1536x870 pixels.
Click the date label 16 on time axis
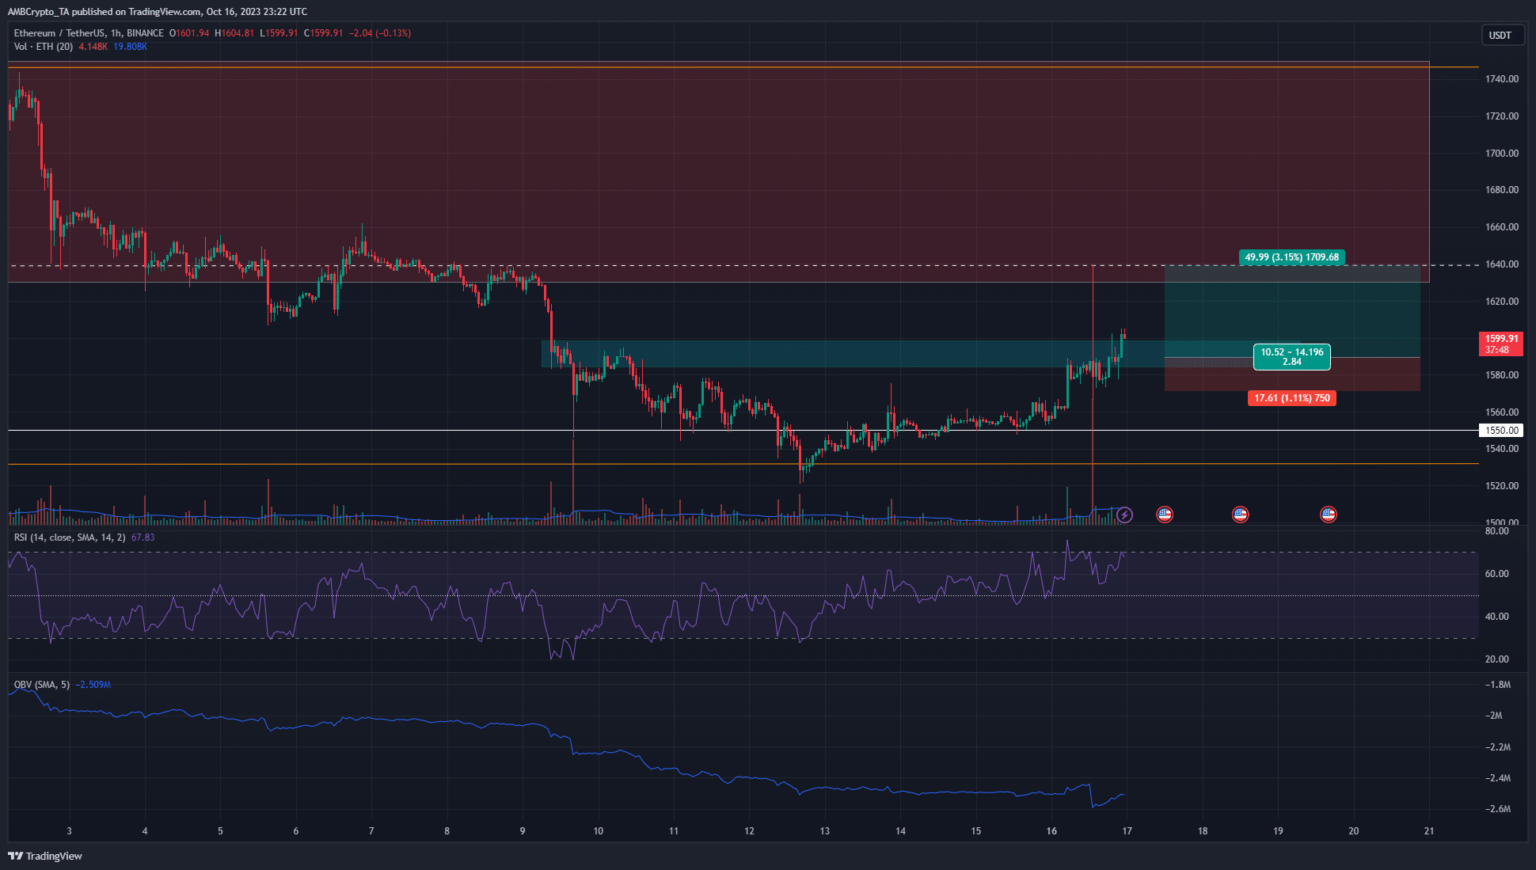point(1051,831)
